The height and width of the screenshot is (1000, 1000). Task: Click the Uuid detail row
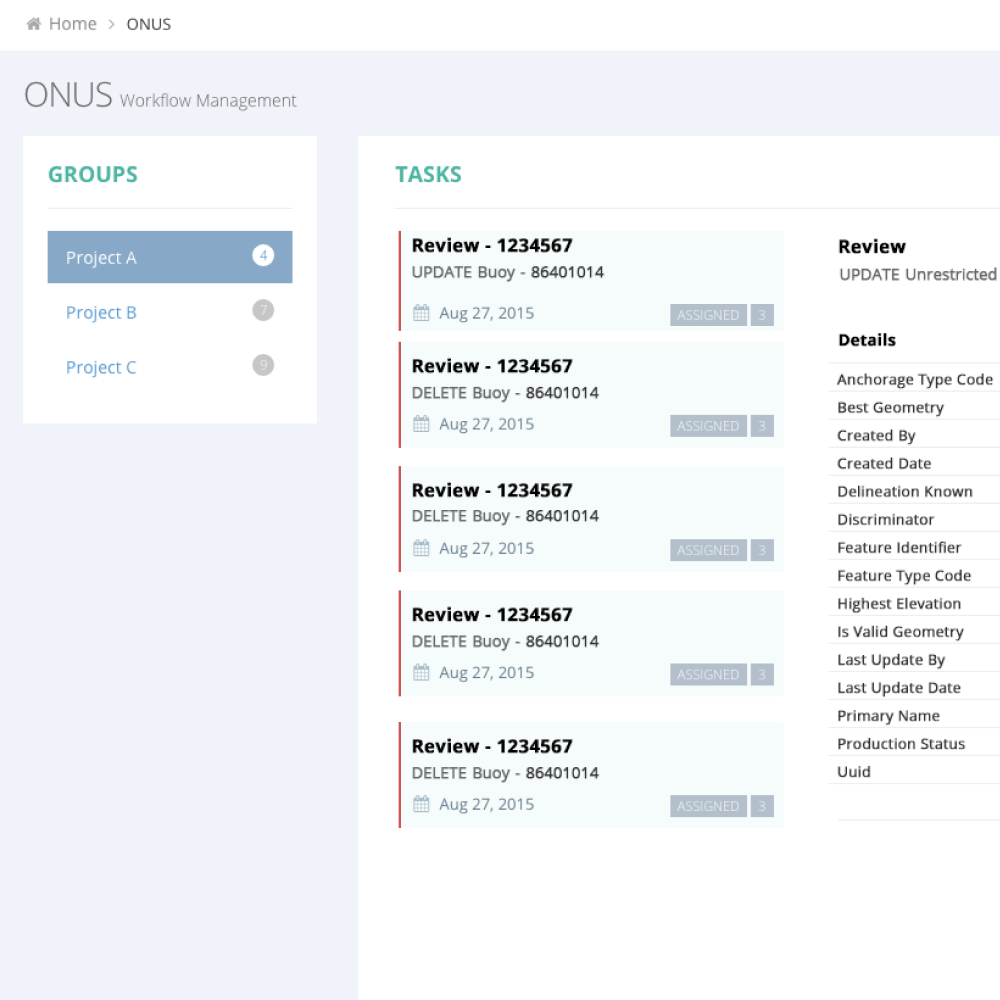(914, 771)
